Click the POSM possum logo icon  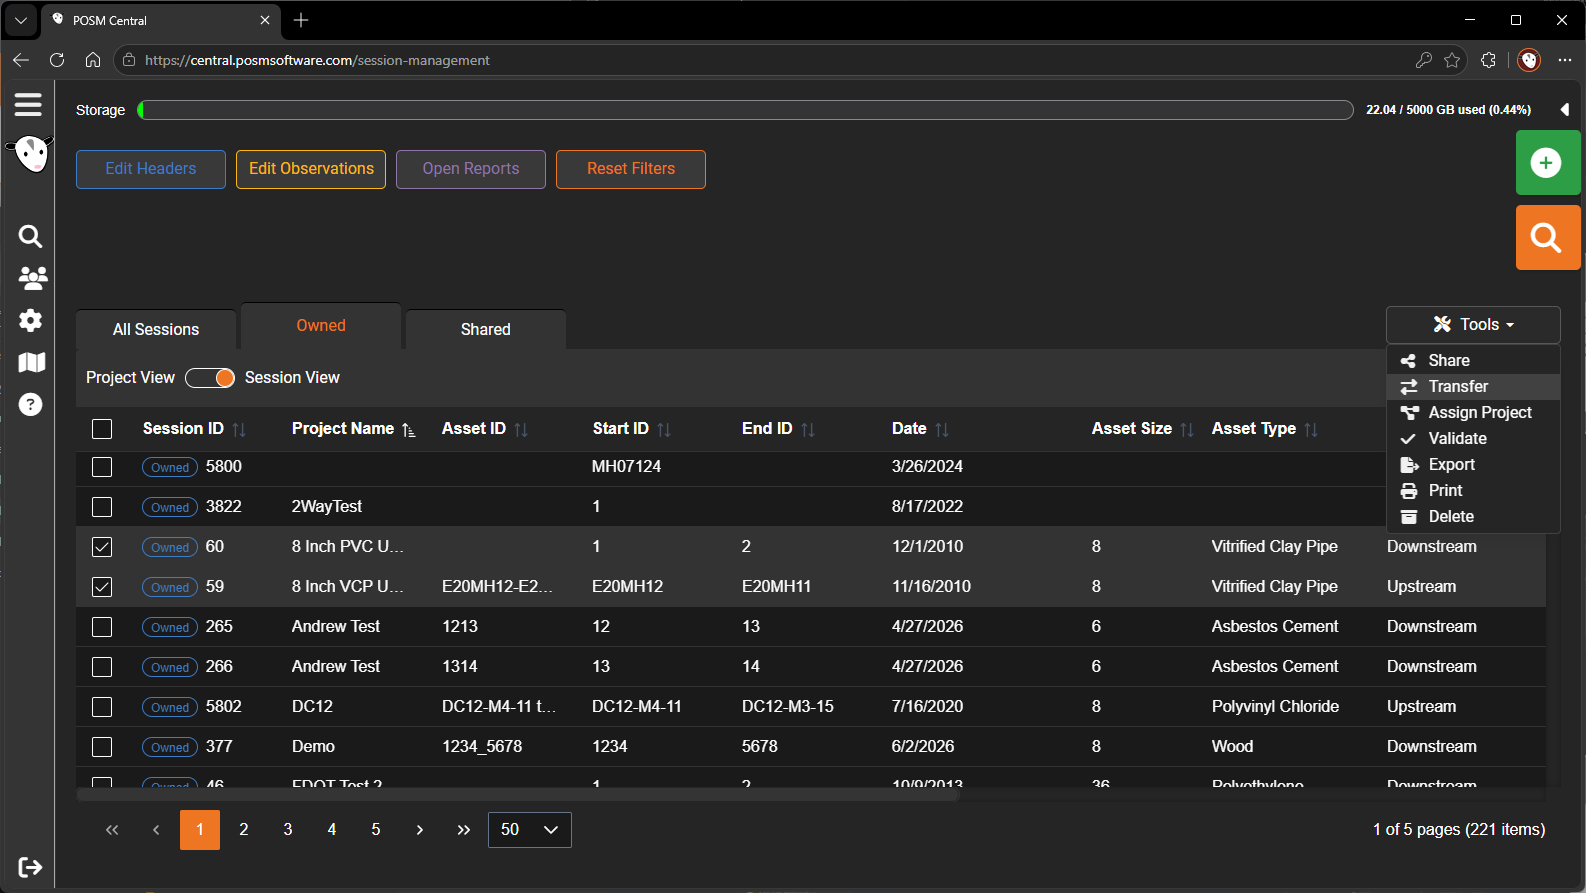click(31, 154)
